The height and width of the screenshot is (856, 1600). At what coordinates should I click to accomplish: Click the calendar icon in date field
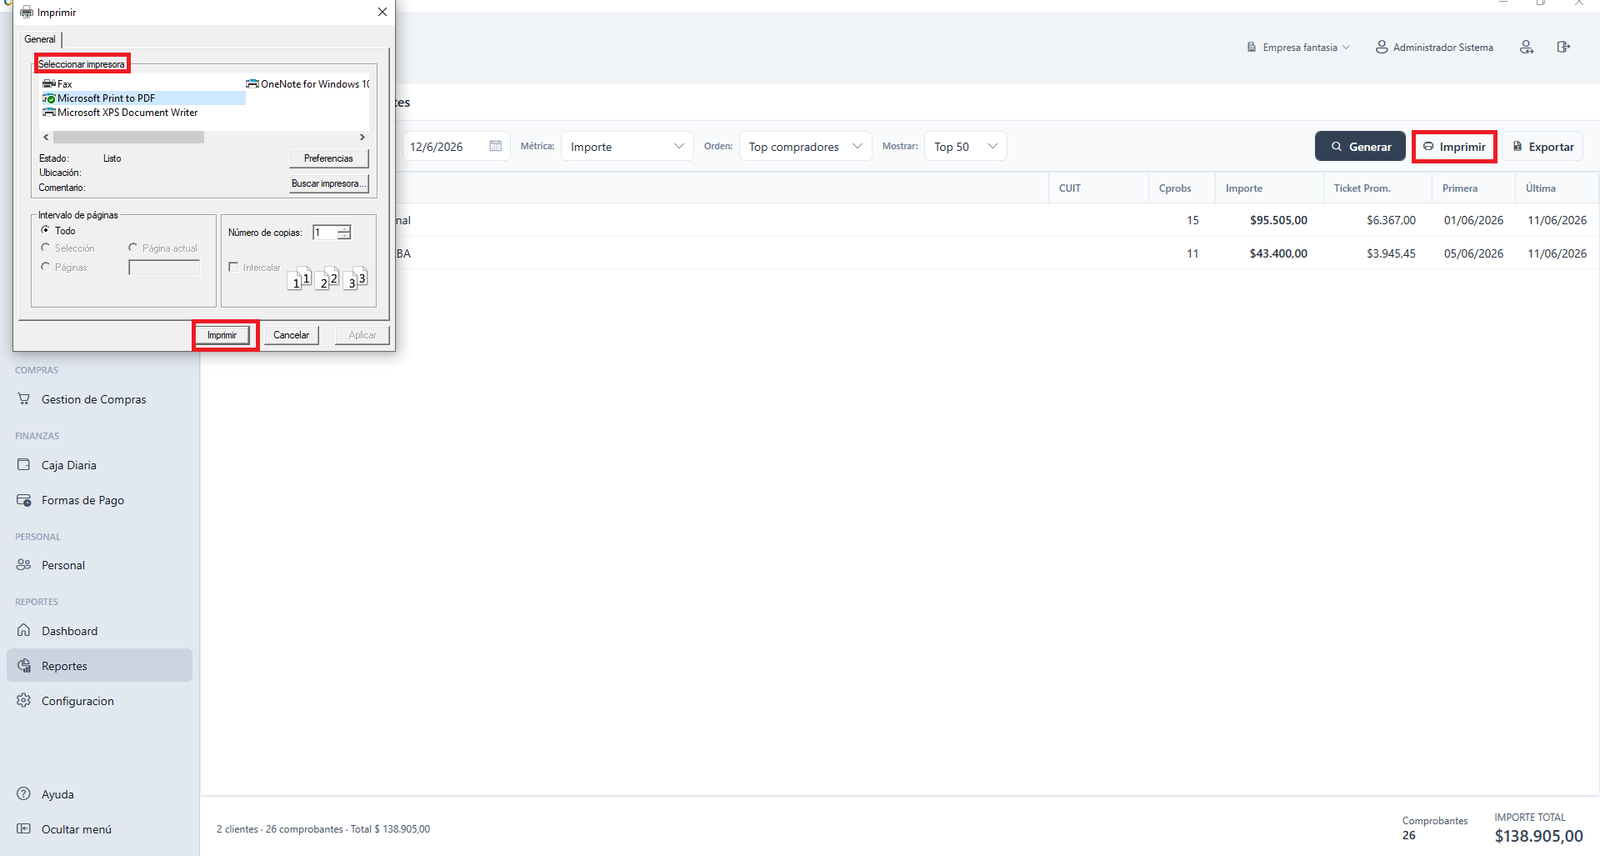495,146
